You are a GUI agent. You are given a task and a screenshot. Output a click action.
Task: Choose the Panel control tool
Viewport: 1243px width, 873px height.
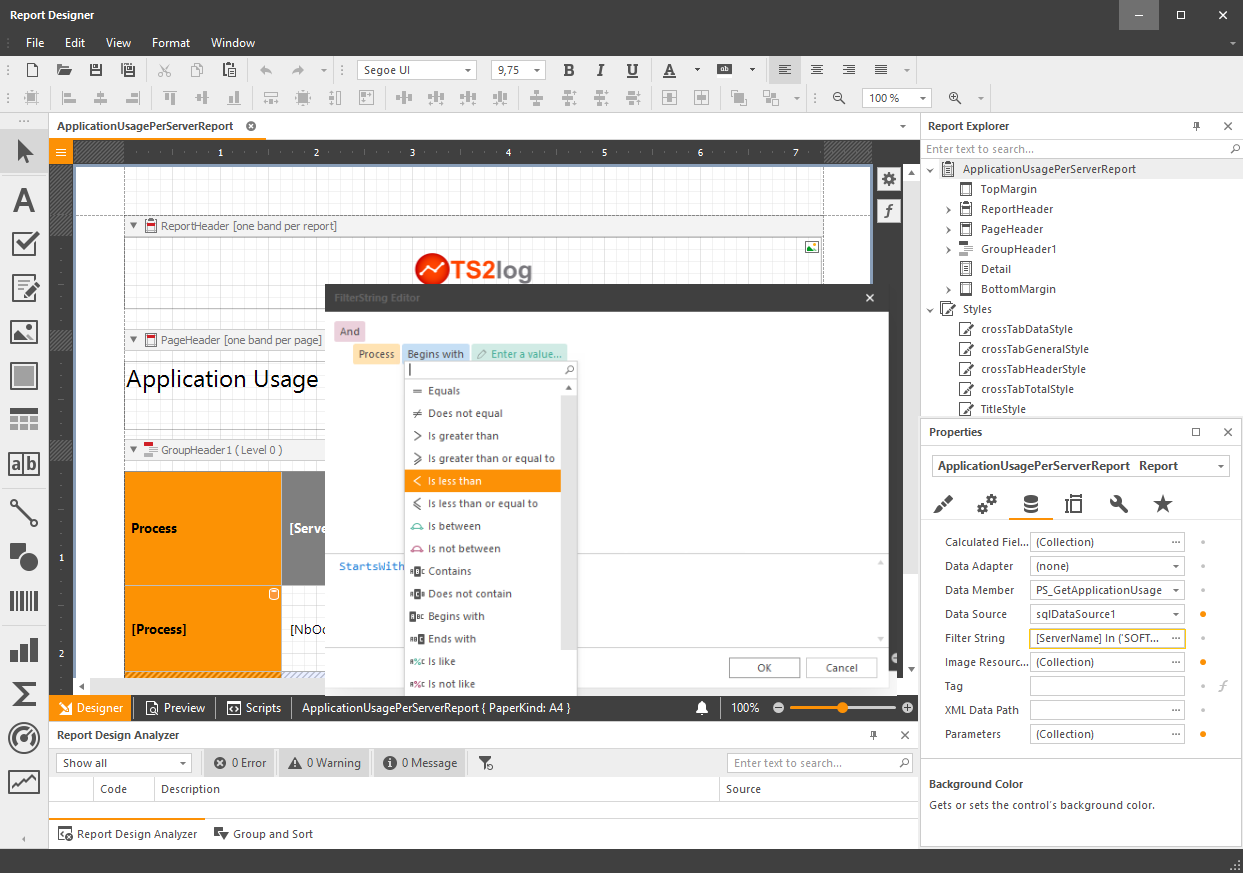(24, 376)
